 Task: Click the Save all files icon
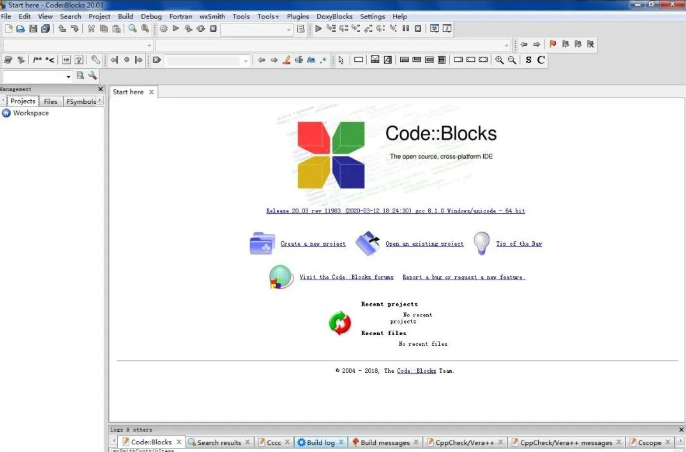[46, 29]
